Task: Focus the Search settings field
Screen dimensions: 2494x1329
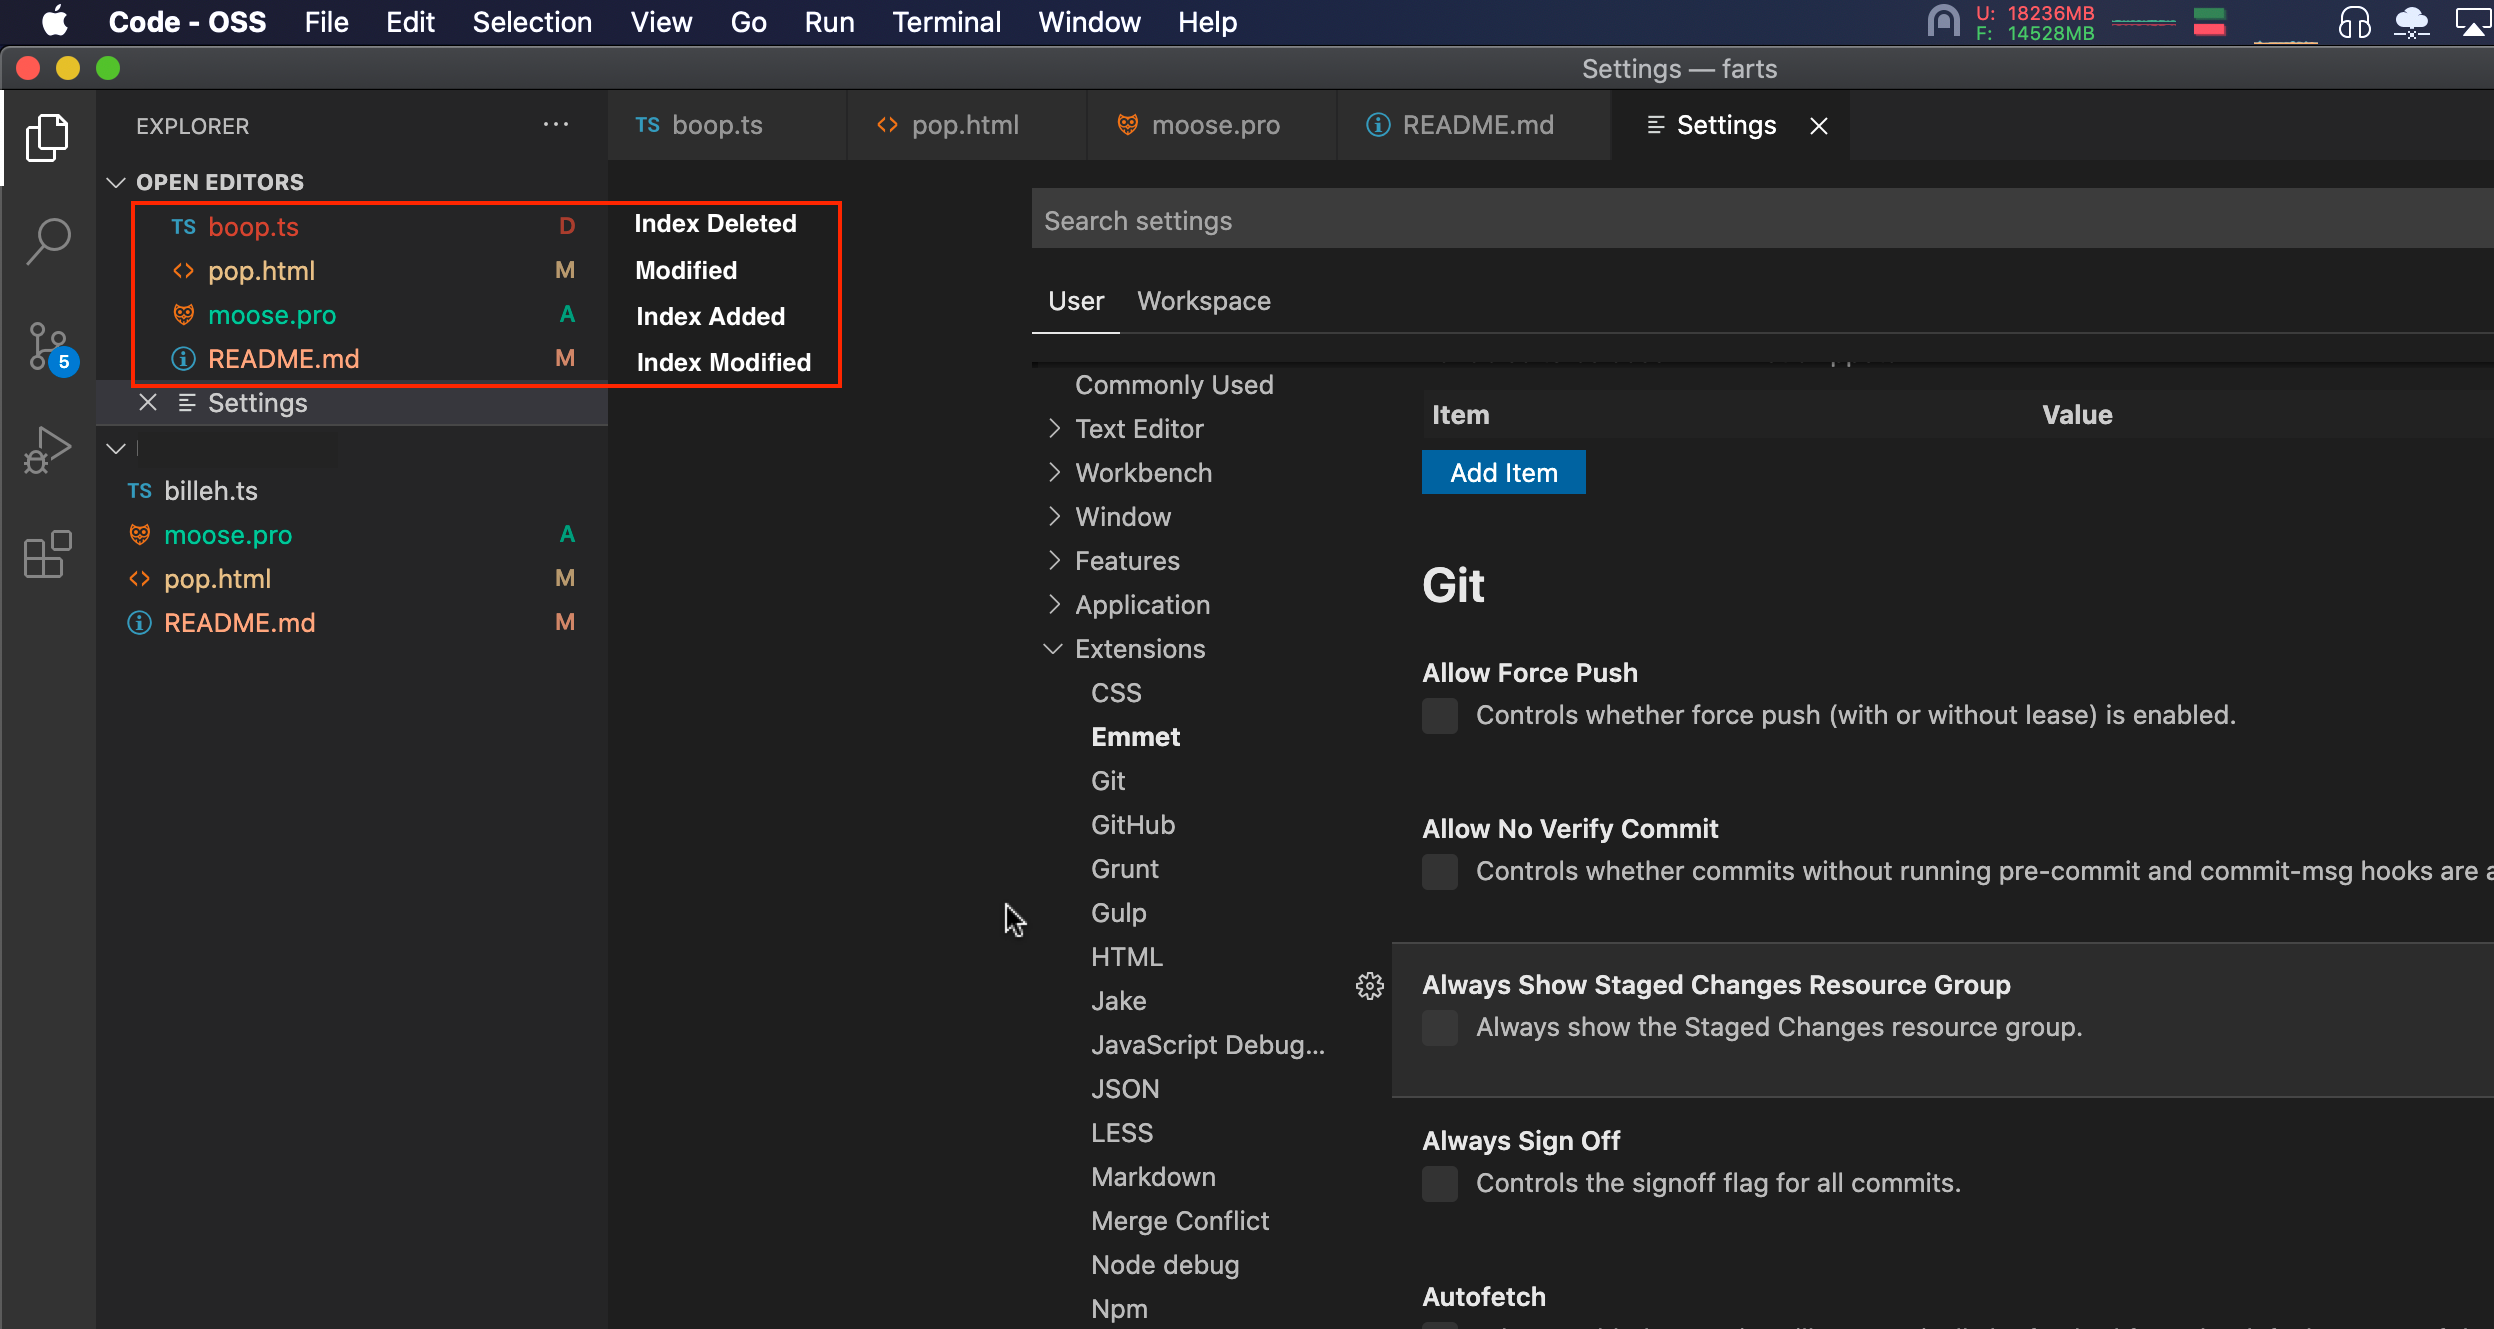Action: click(1762, 220)
